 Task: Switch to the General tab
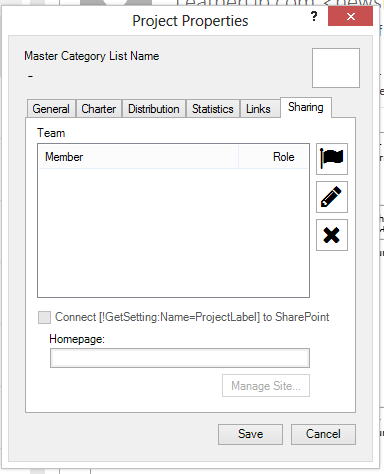[51, 109]
